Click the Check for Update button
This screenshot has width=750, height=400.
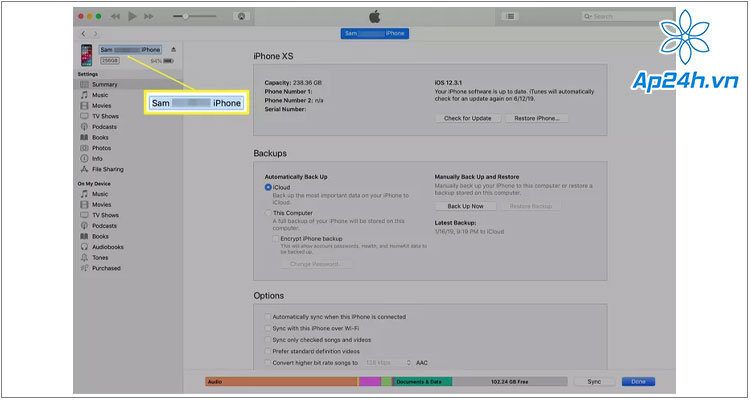[468, 118]
